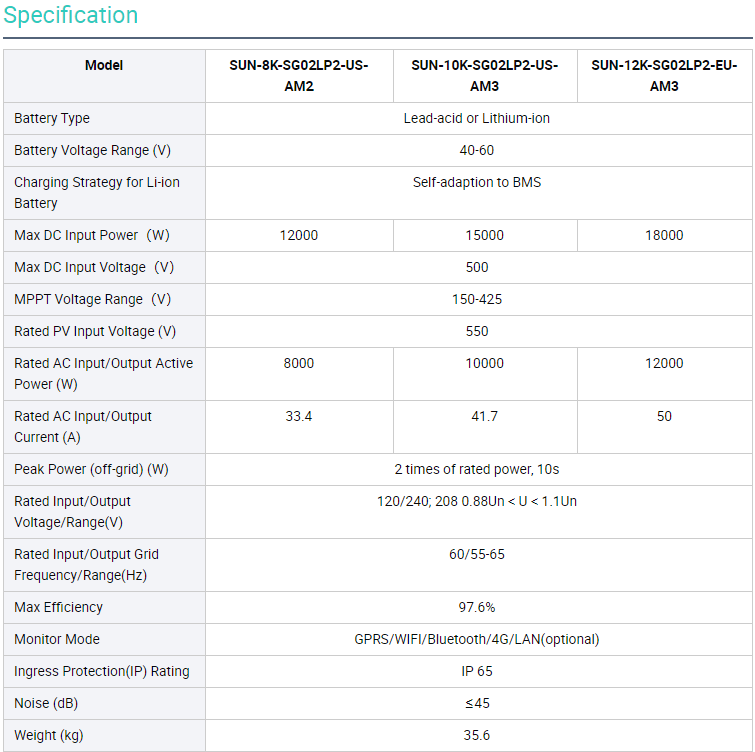755x752 pixels.
Task: Click the 120/240; 208 voltage range value
Action: 477,501
